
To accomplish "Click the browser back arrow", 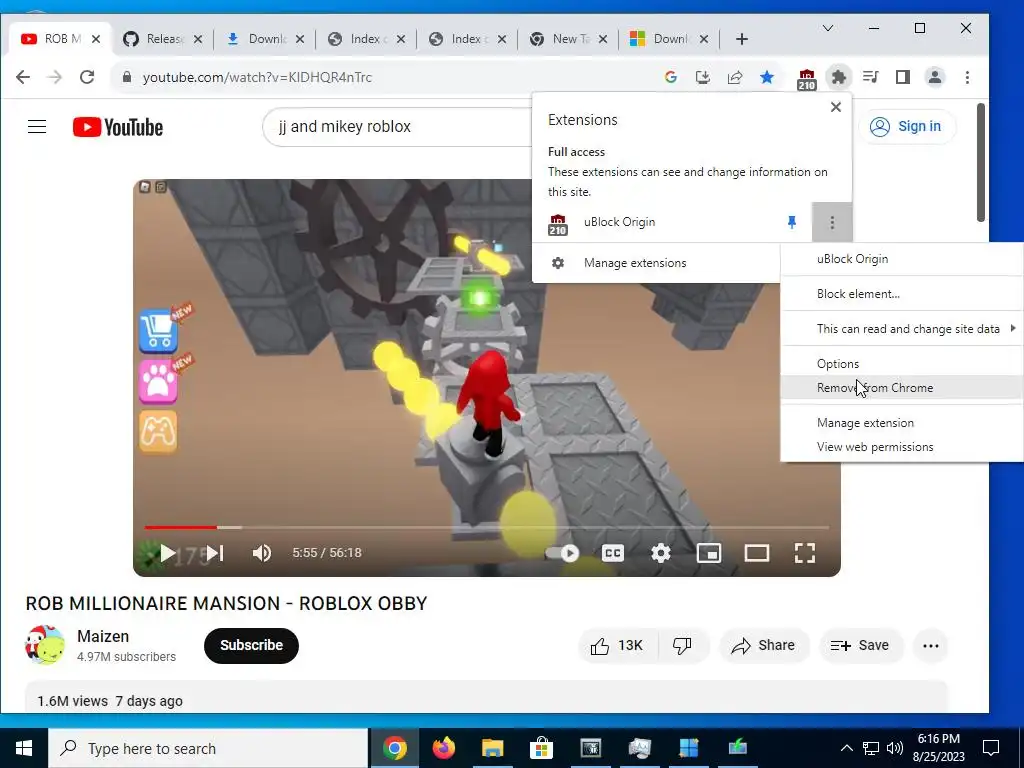I will pyautogui.click(x=23, y=77).
